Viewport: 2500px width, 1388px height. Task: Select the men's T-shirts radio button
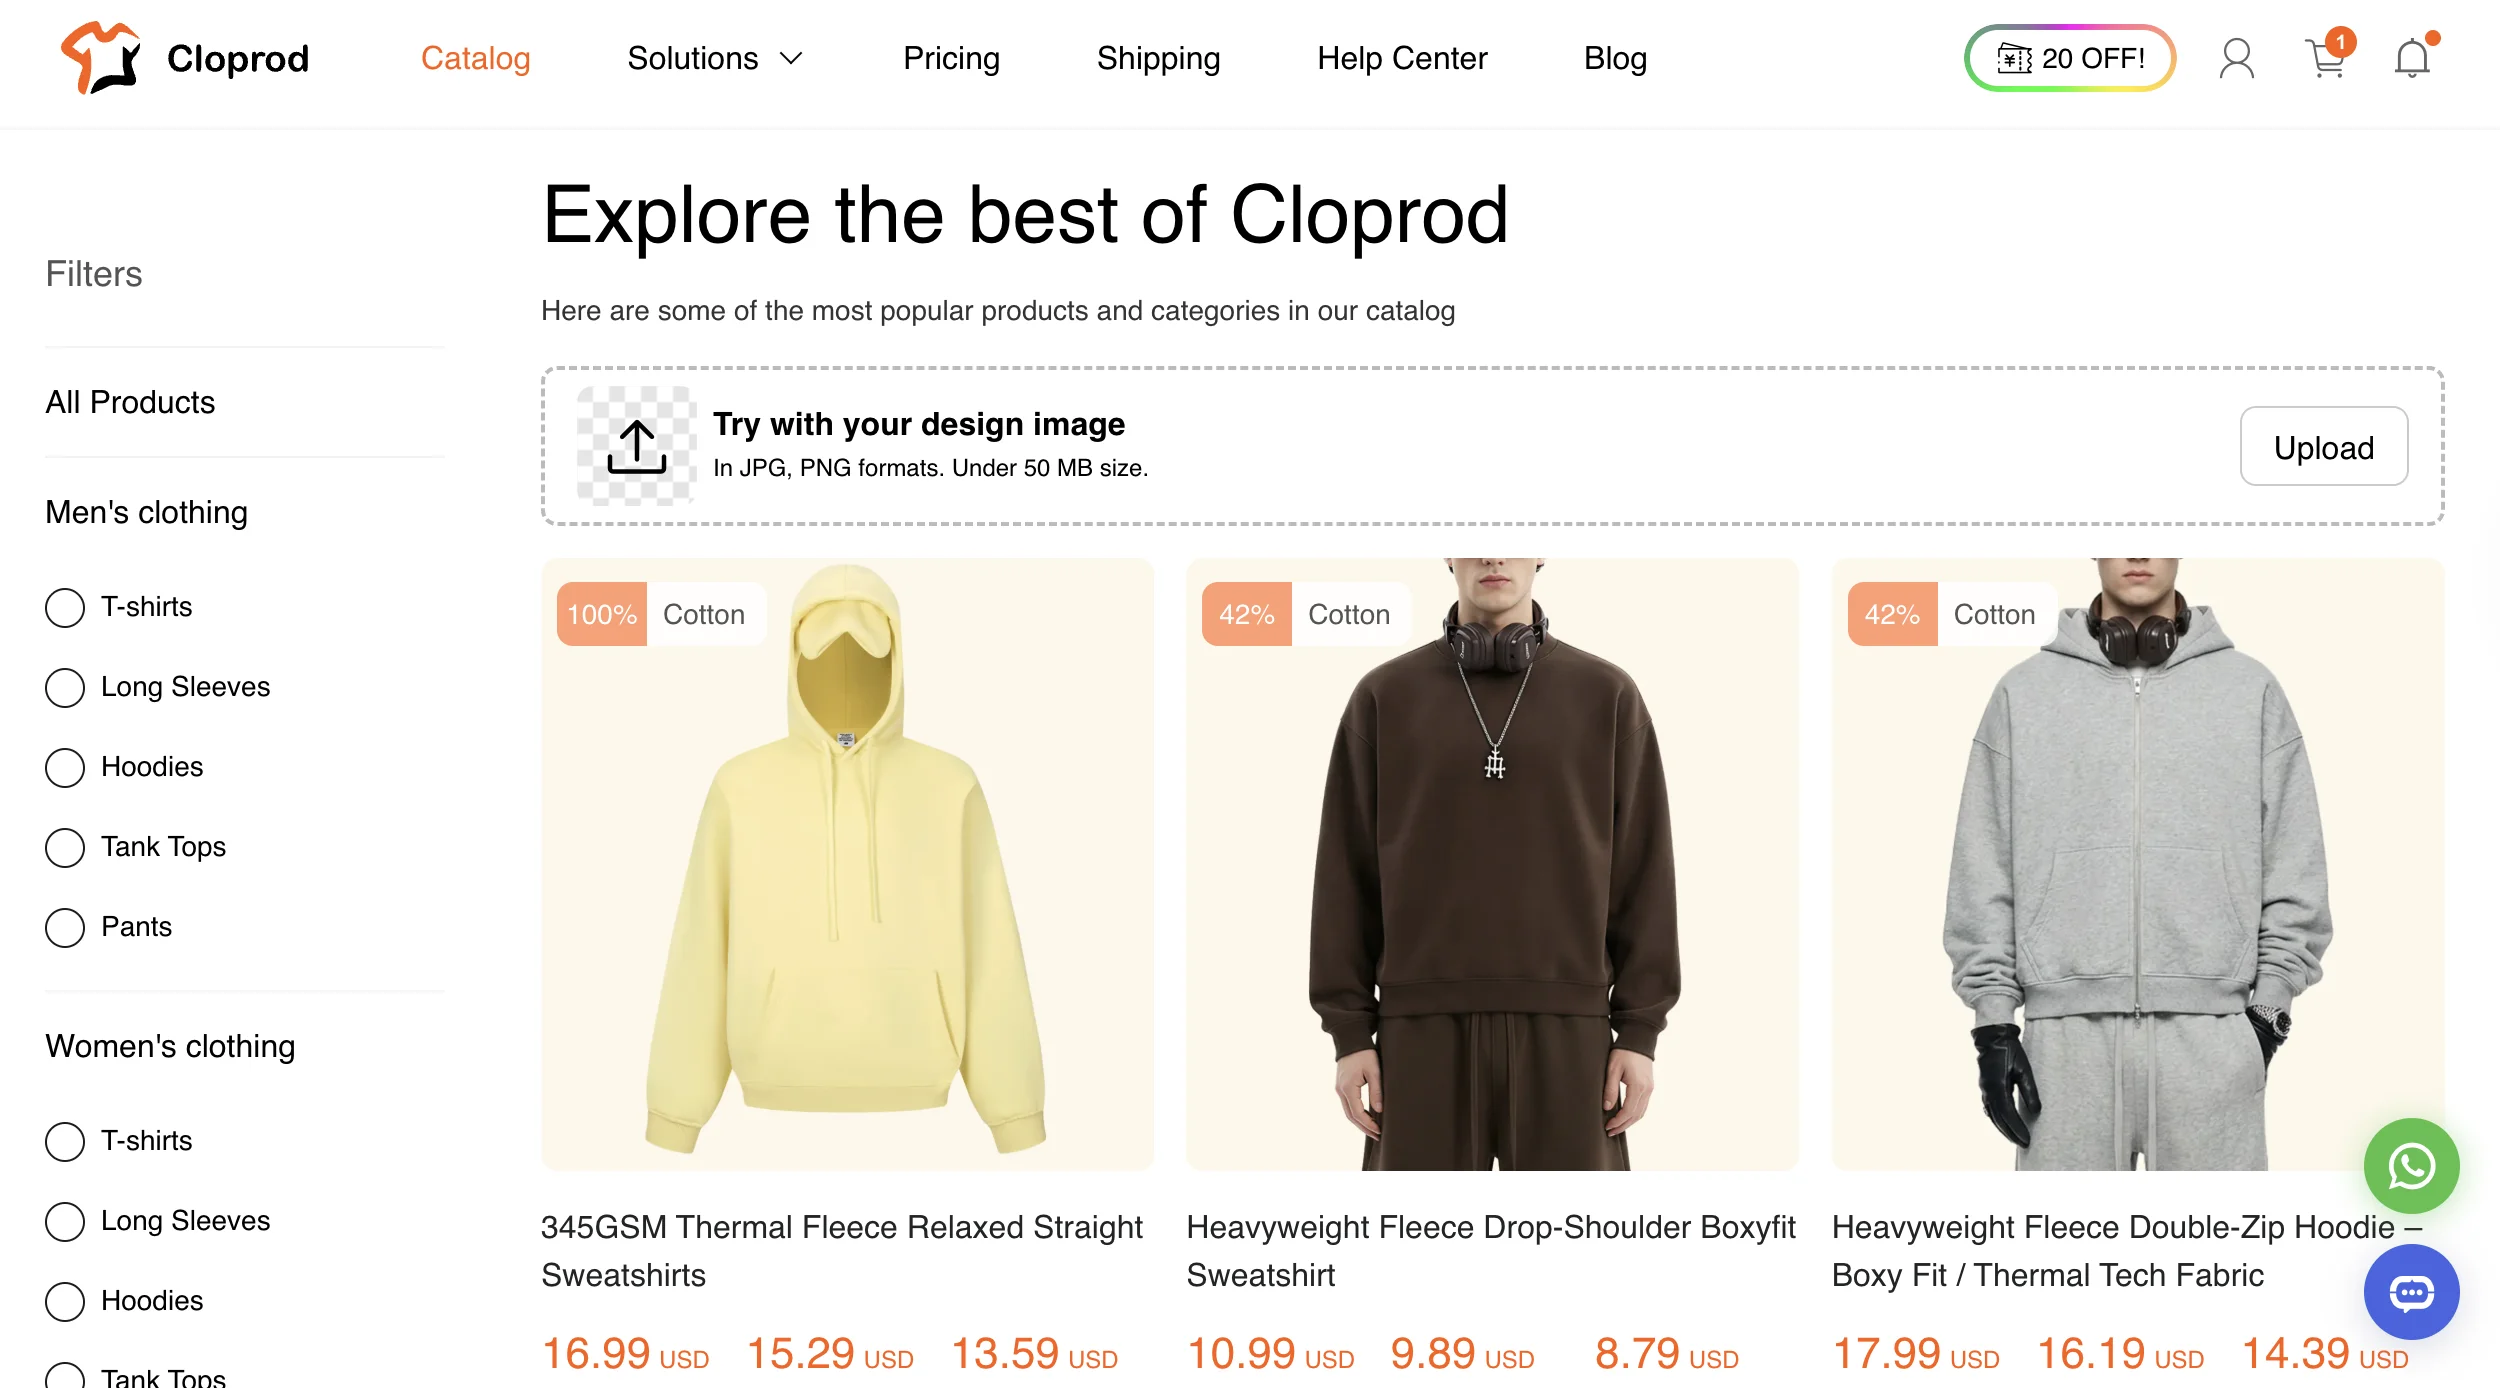coord(65,607)
